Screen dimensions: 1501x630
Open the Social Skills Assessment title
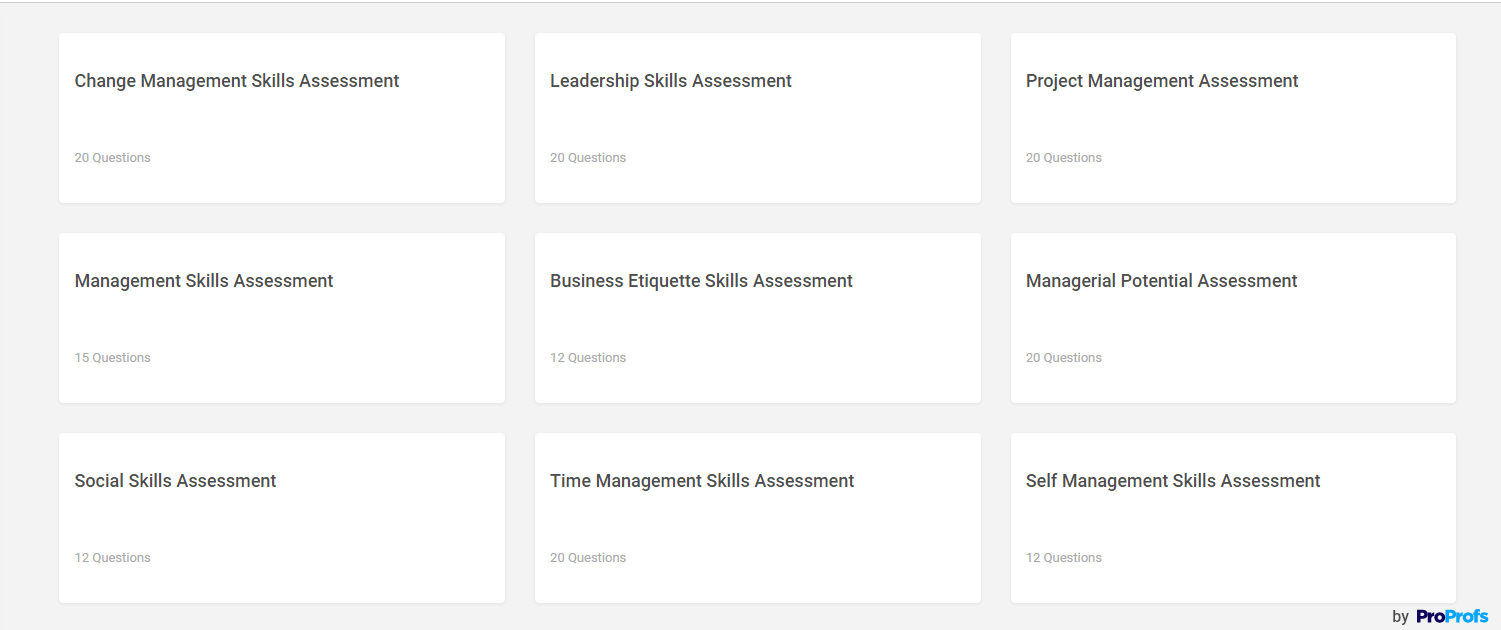(x=175, y=481)
